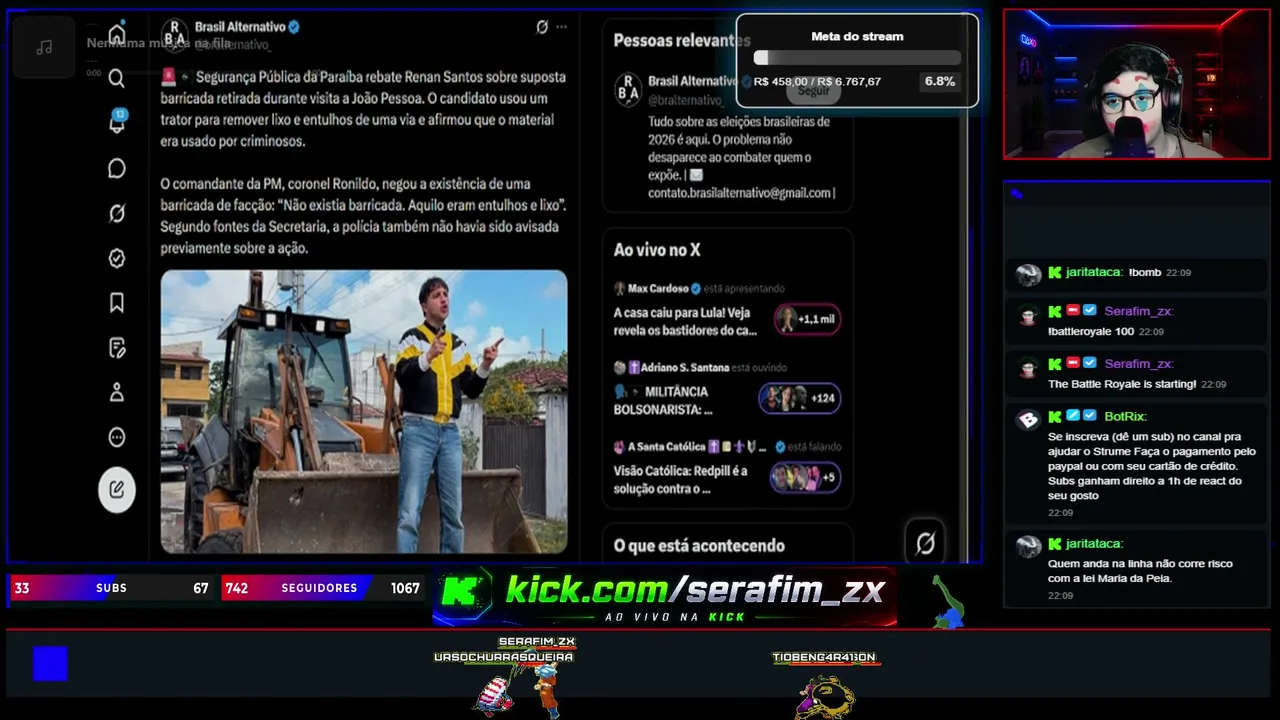1280x720 pixels.
Task: Click the SUBS counter bar
Action: pos(111,588)
